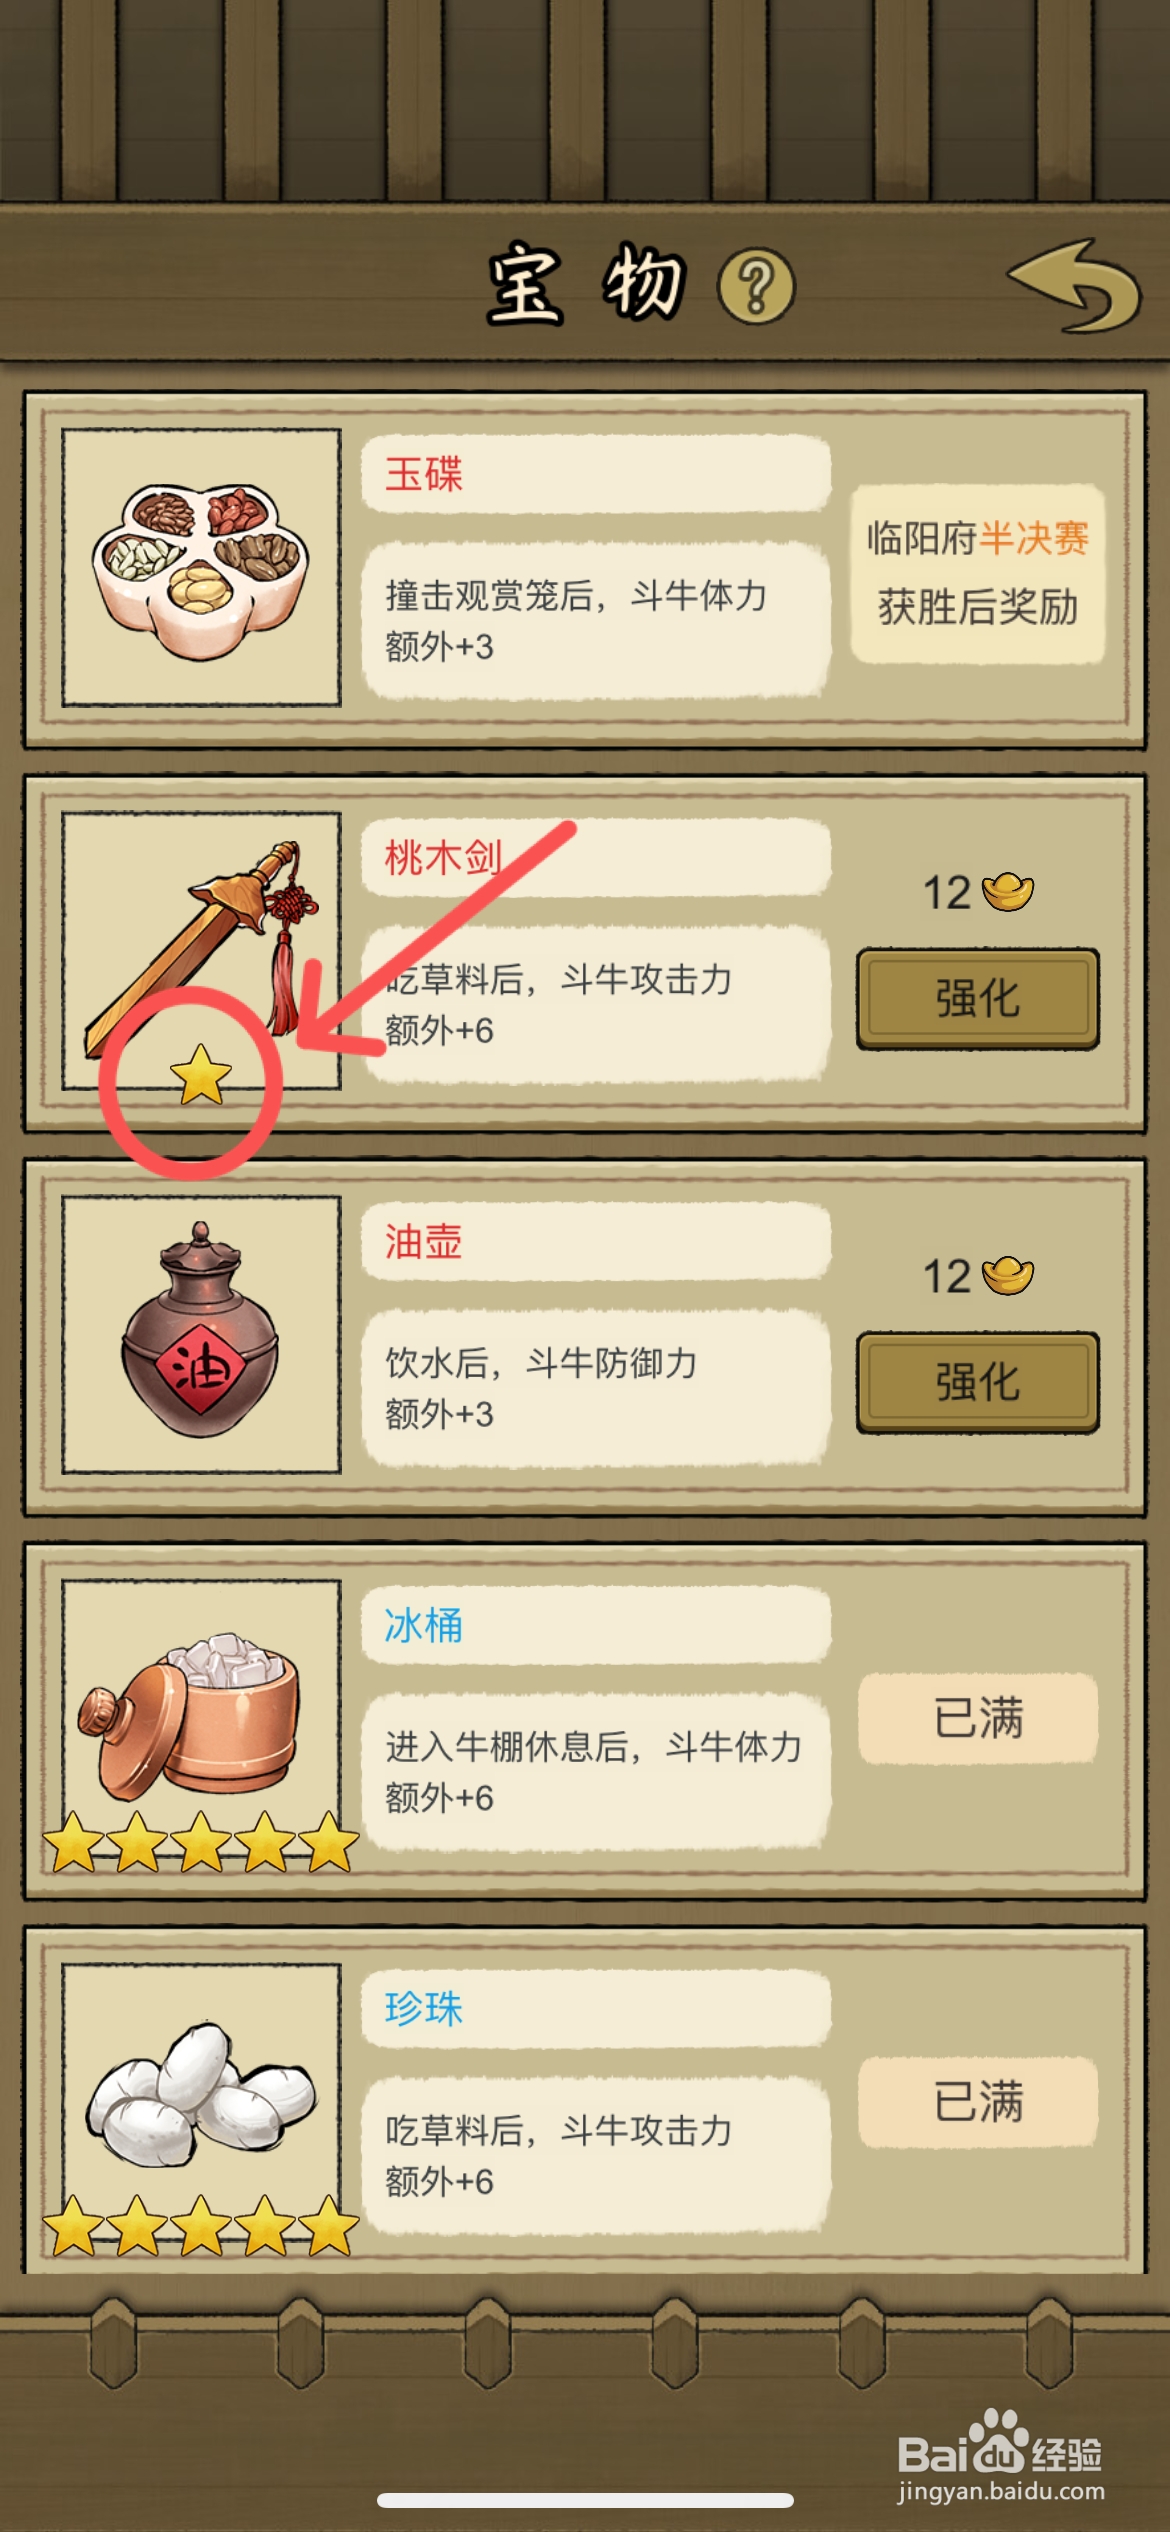Select the 珍珠 pearl image
1170x2532 pixels.
pyautogui.click(x=201, y=2102)
